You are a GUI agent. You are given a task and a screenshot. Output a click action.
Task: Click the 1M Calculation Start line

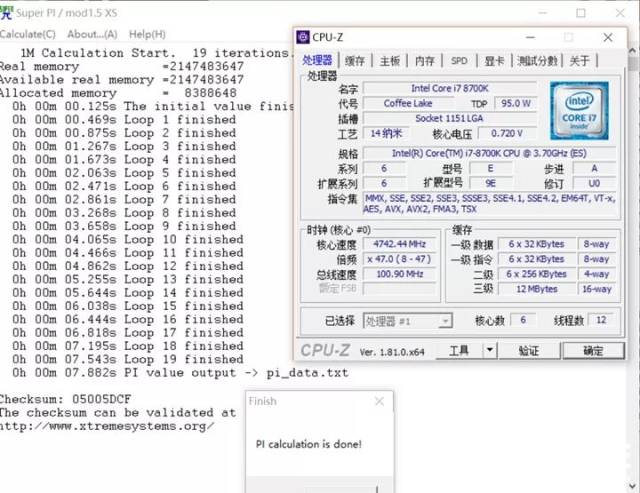pyautogui.click(x=157, y=53)
